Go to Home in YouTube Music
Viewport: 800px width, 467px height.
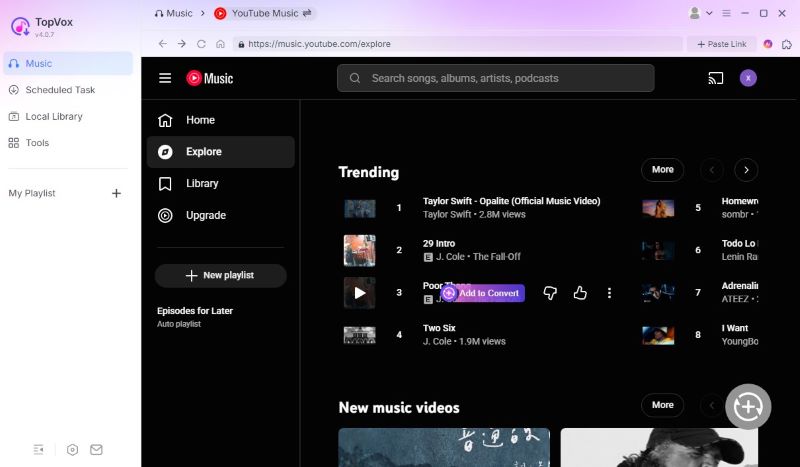tap(220, 120)
